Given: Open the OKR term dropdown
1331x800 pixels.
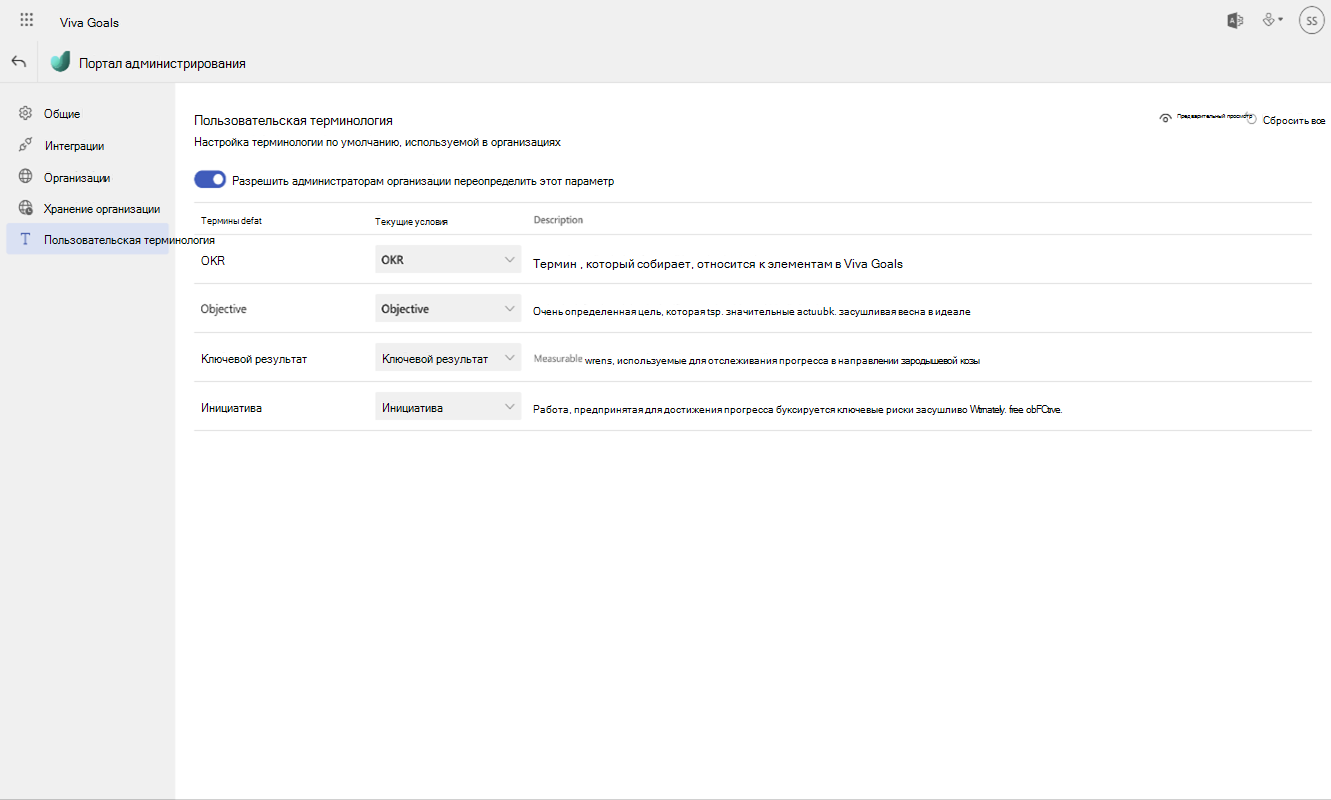Looking at the screenshot, I should click(x=448, y=260).
